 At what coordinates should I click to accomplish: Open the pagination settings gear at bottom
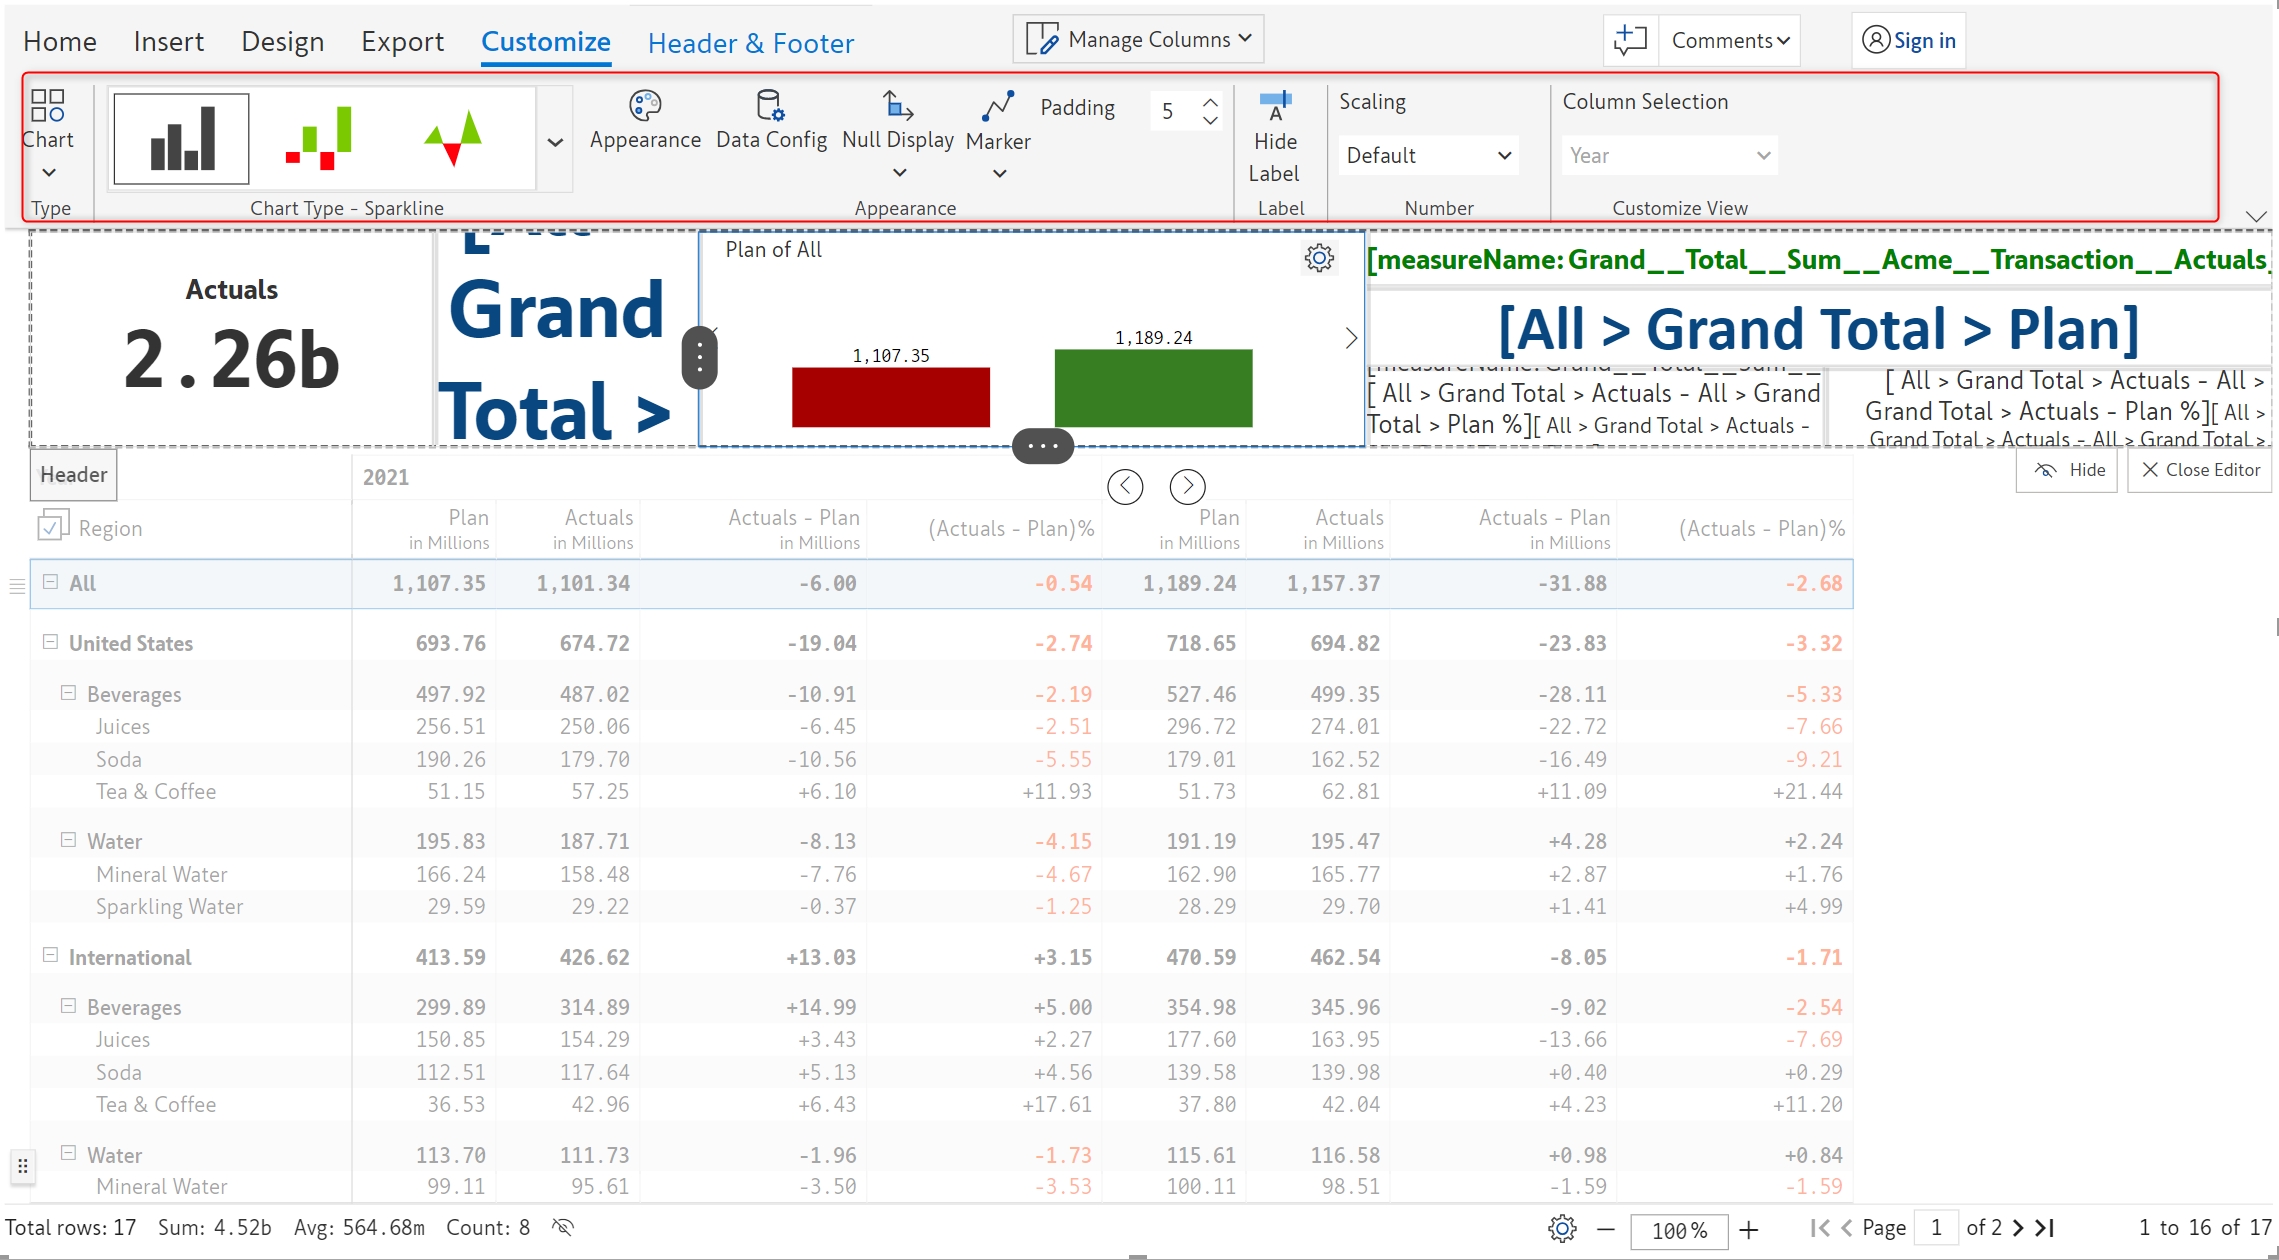point(1562,1228)
